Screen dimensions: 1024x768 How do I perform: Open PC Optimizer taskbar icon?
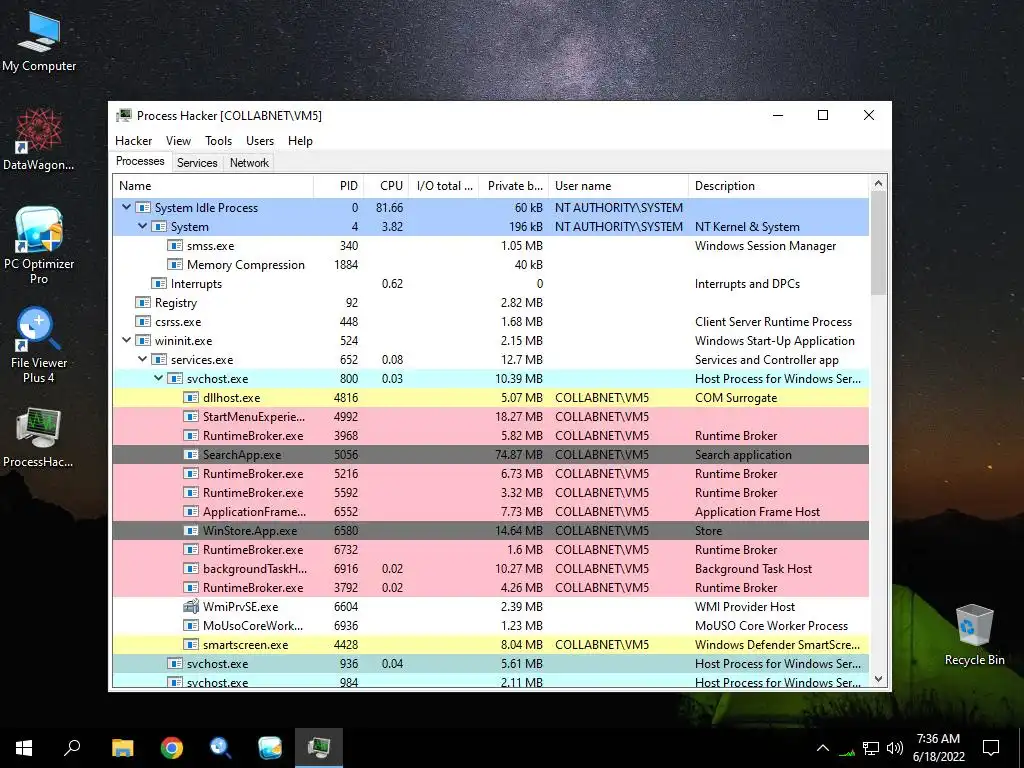point(270,747)
